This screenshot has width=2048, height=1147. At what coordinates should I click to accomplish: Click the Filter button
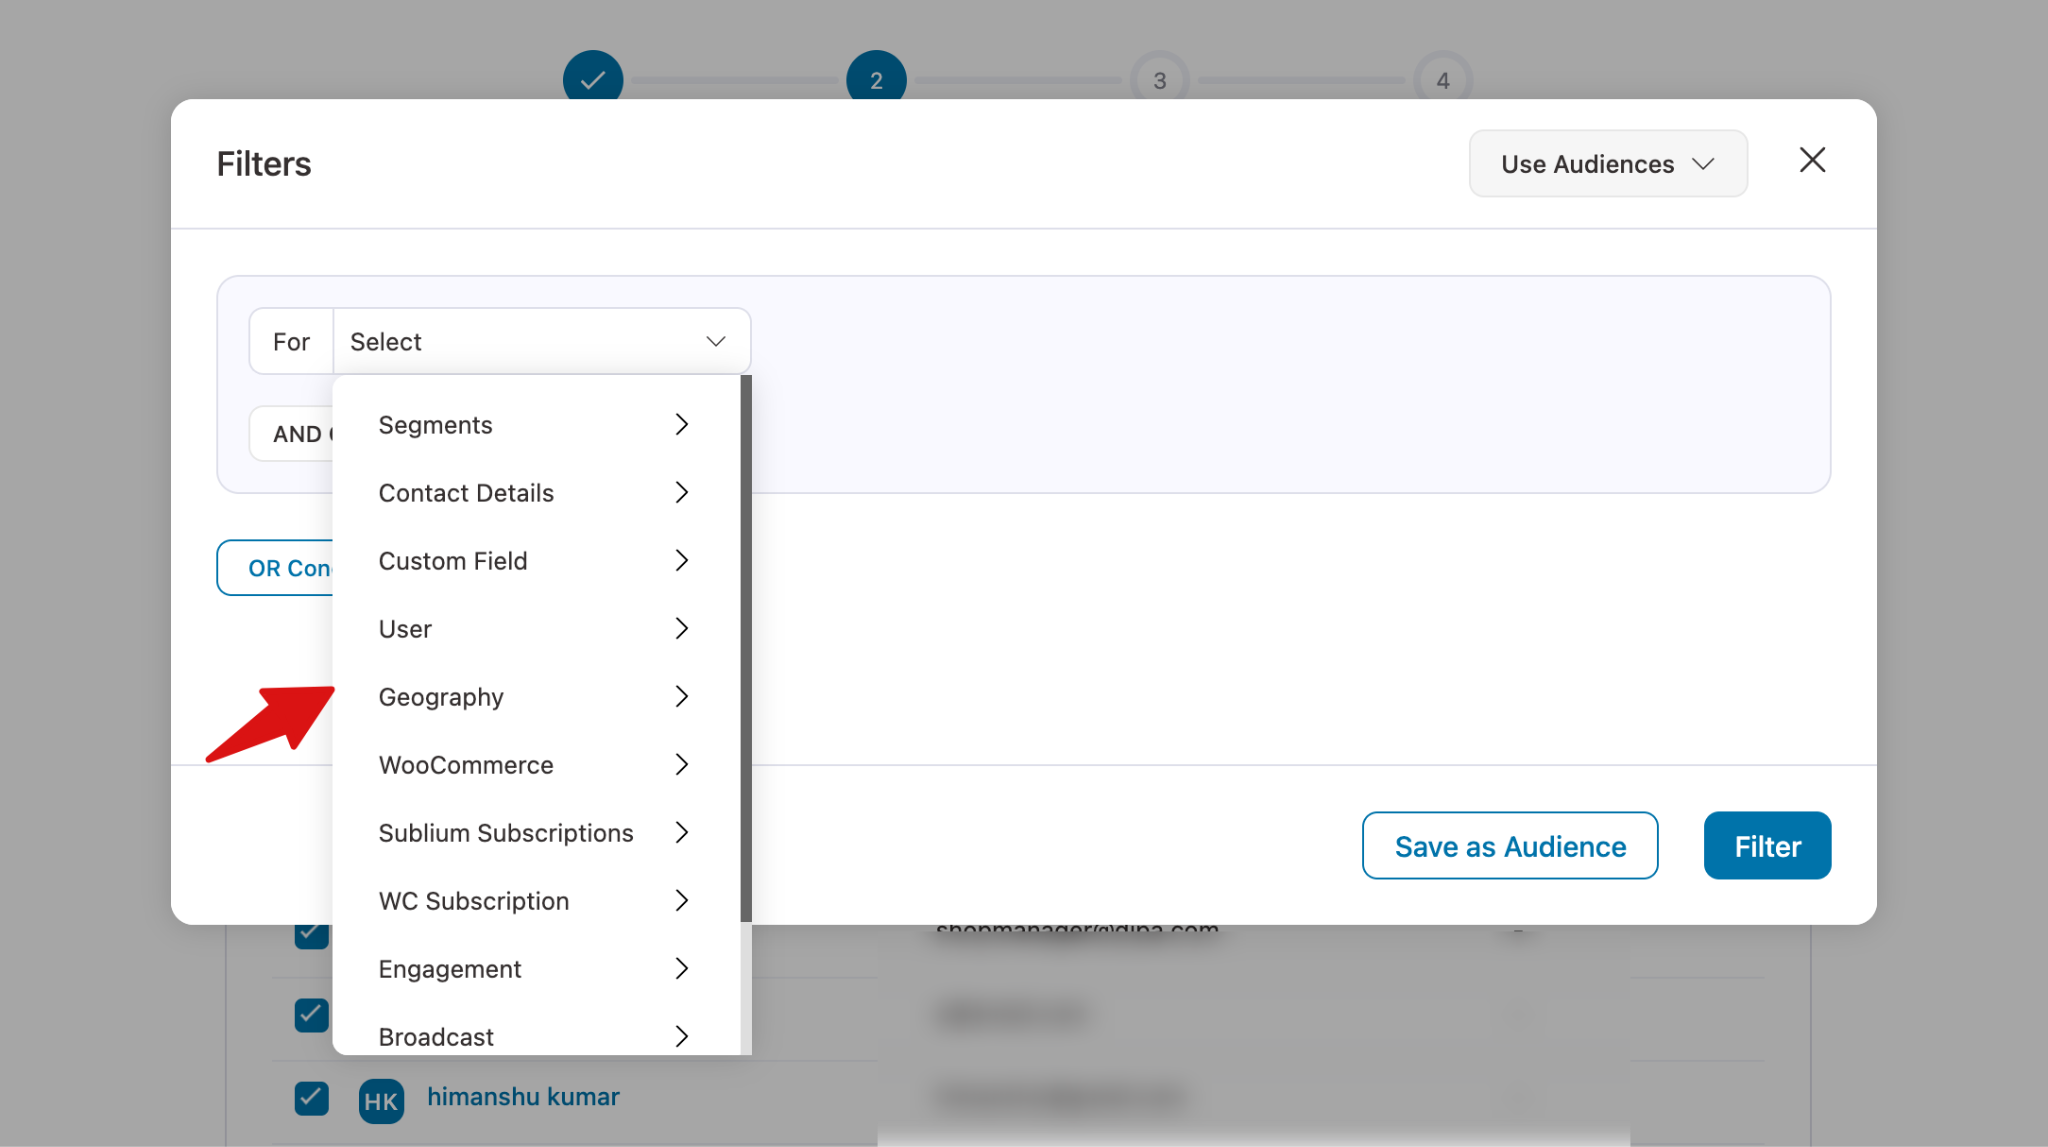1766,845
